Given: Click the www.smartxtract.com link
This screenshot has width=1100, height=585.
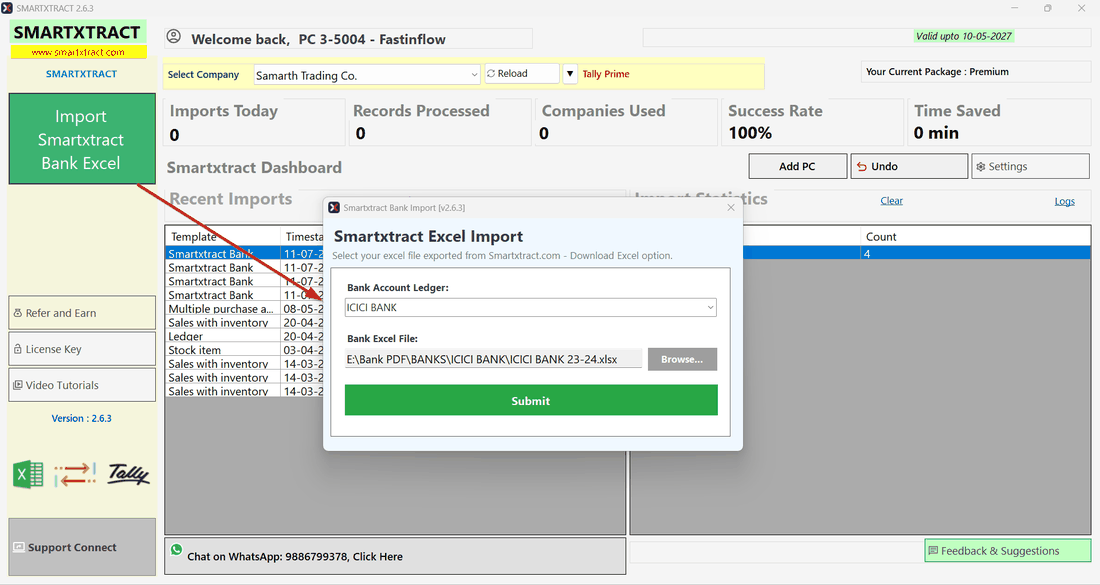Looking at the screenshot, I should click(x=79, y=52).
